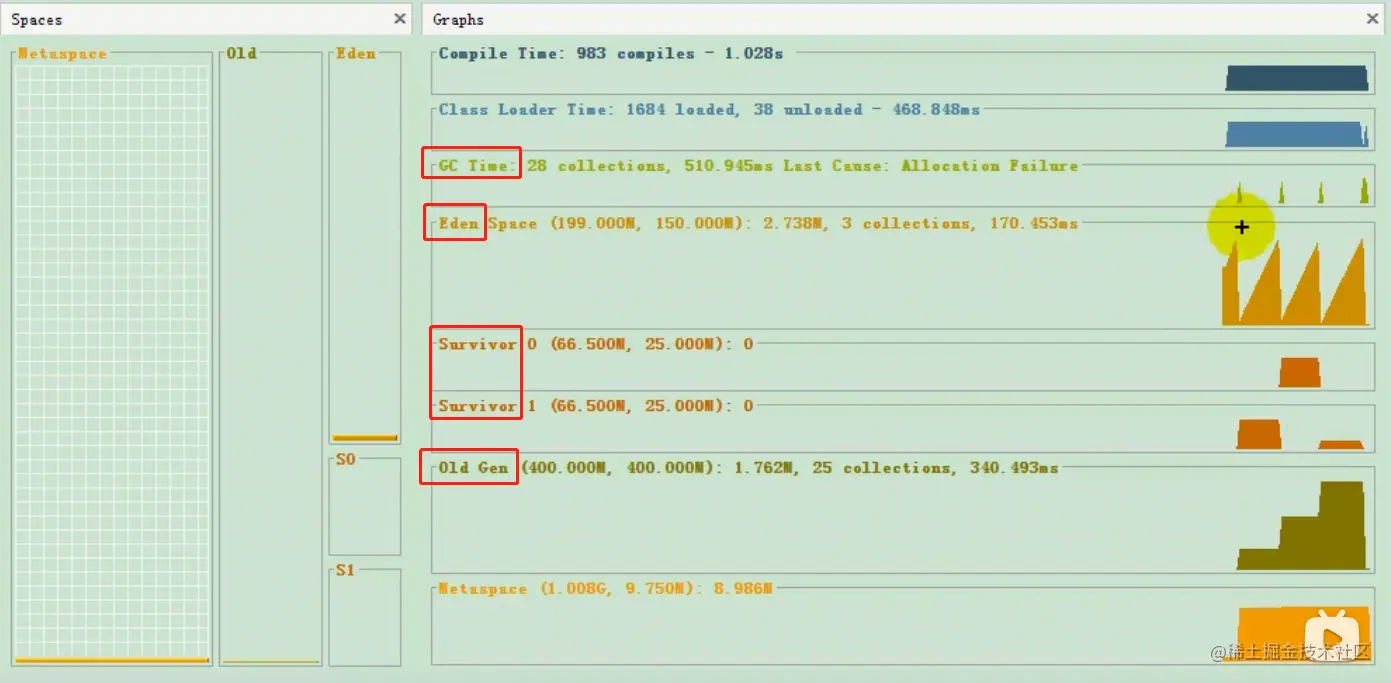Click the Eden Space sawtooth graph
1391x683 pixels.
[x=1294, y=282]
